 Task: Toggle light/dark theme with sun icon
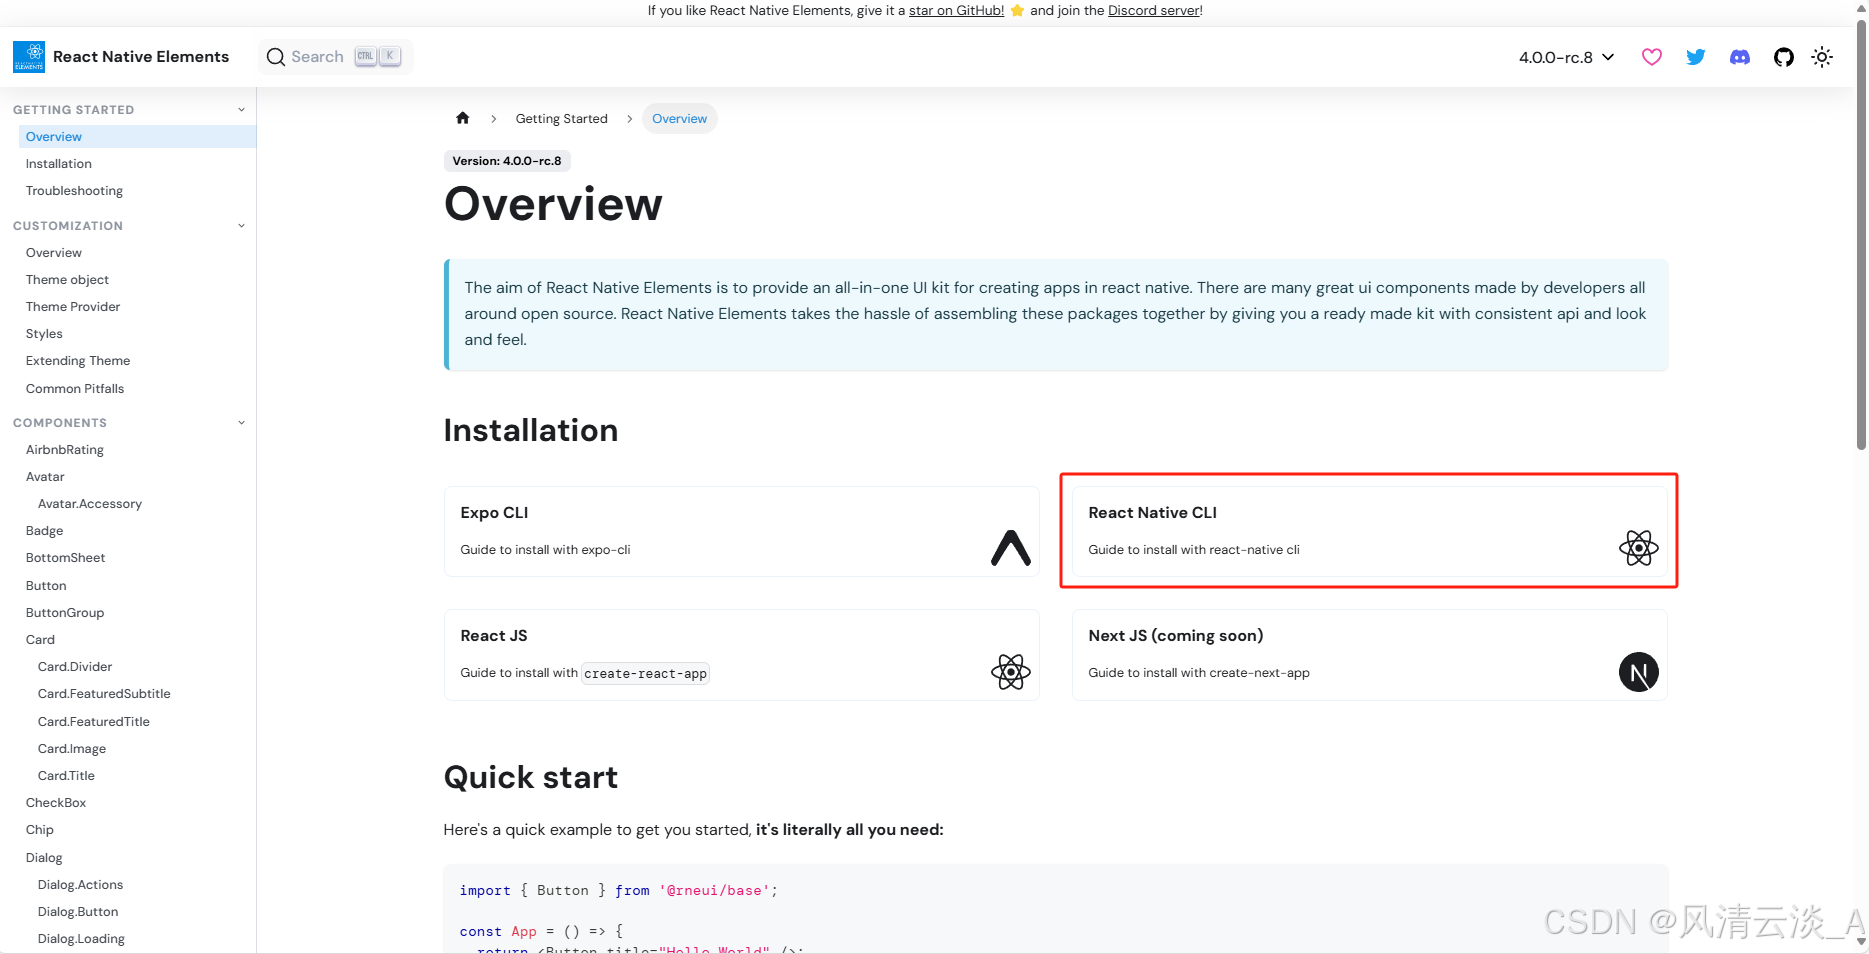click(x=1822, y=57)
